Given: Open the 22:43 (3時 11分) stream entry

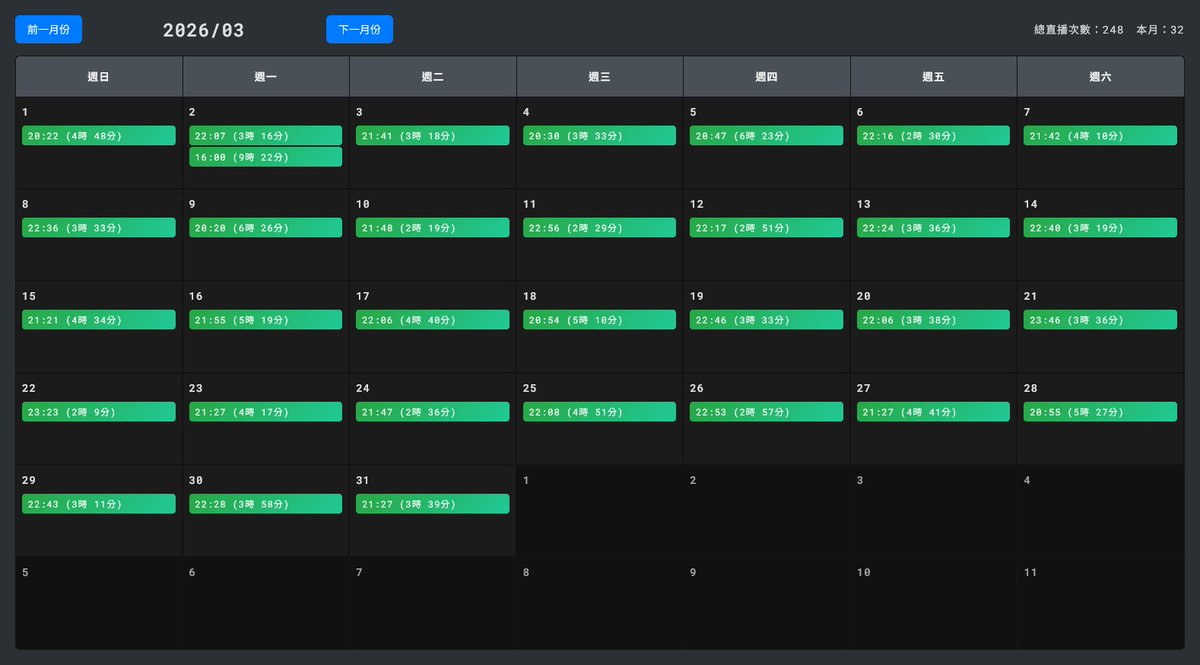Looking at the screenshot, I should click(x=99, y=504).
